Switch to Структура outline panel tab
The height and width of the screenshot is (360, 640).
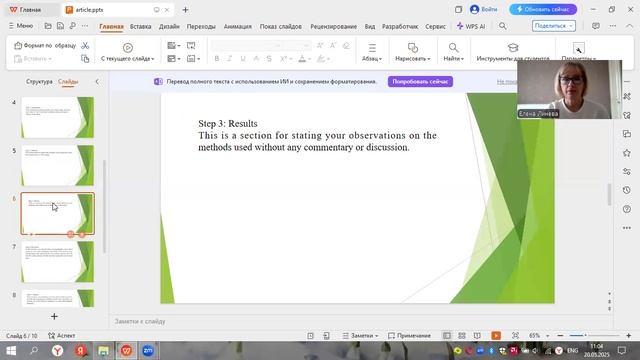tap(39, 82)
